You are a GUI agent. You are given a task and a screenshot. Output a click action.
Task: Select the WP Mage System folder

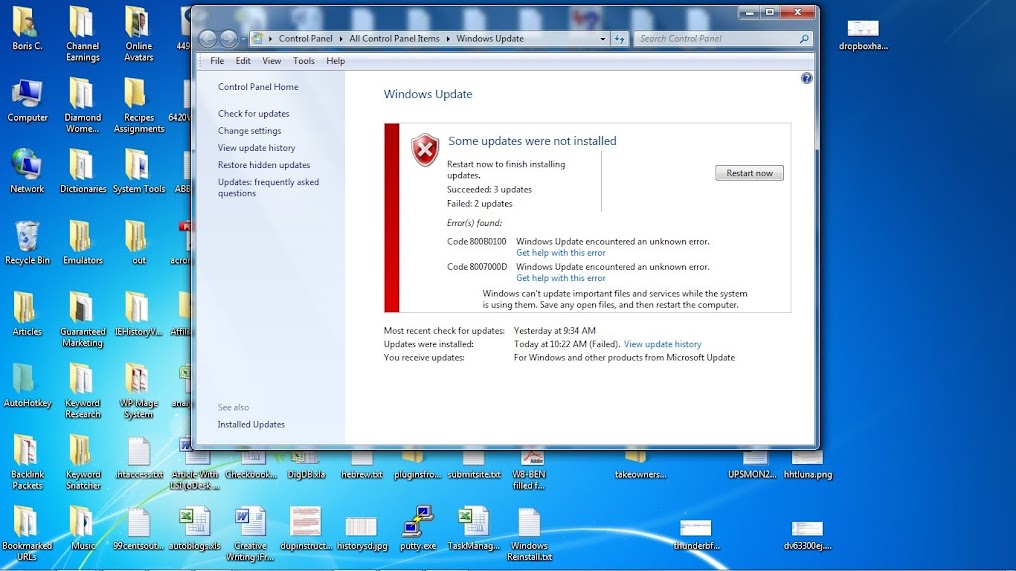[139, 390]
